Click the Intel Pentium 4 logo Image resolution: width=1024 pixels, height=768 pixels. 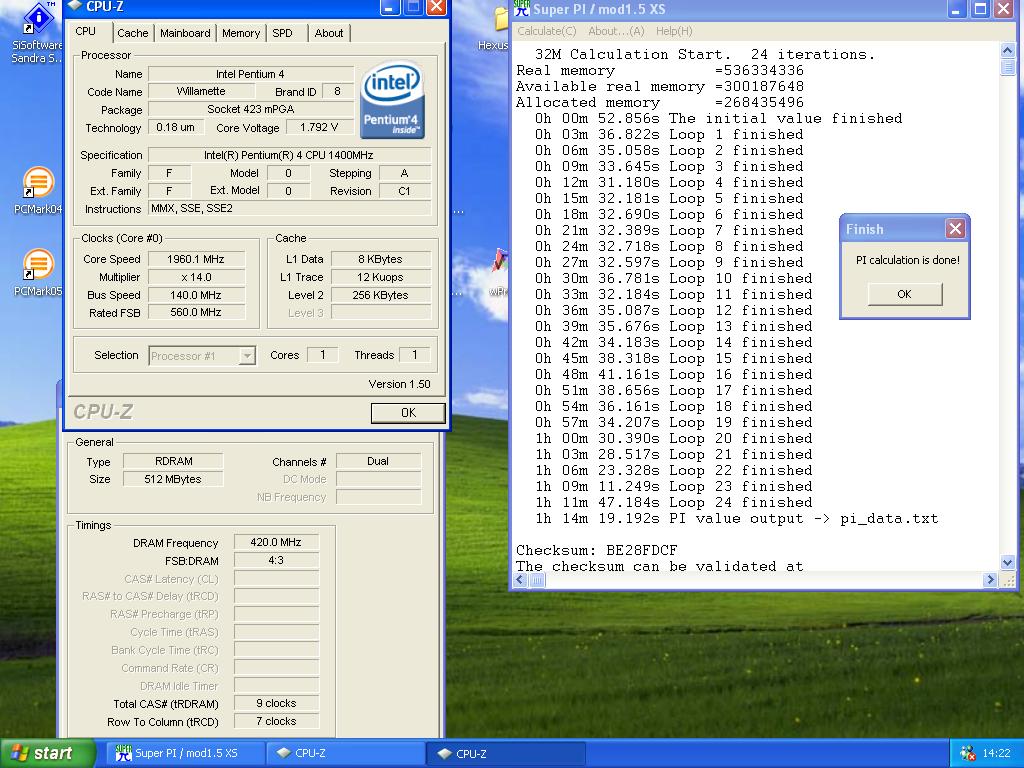pyautogui.click(x=393, y=99)
